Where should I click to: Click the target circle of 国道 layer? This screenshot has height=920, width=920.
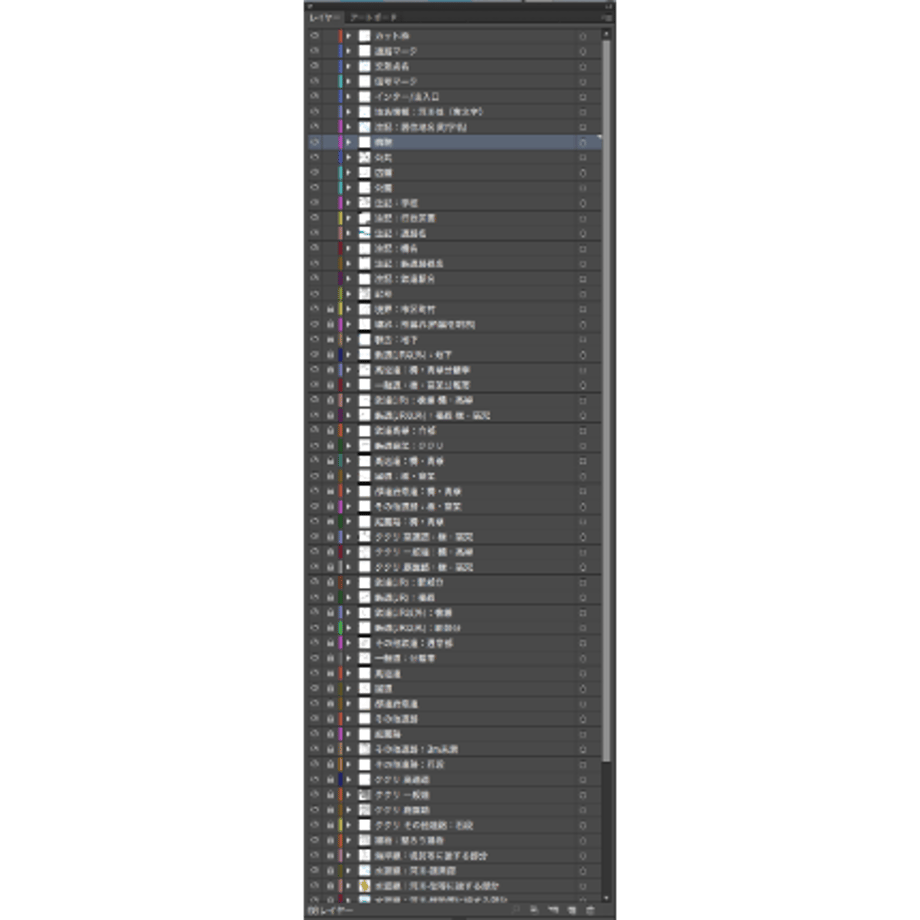pos(583,689)
